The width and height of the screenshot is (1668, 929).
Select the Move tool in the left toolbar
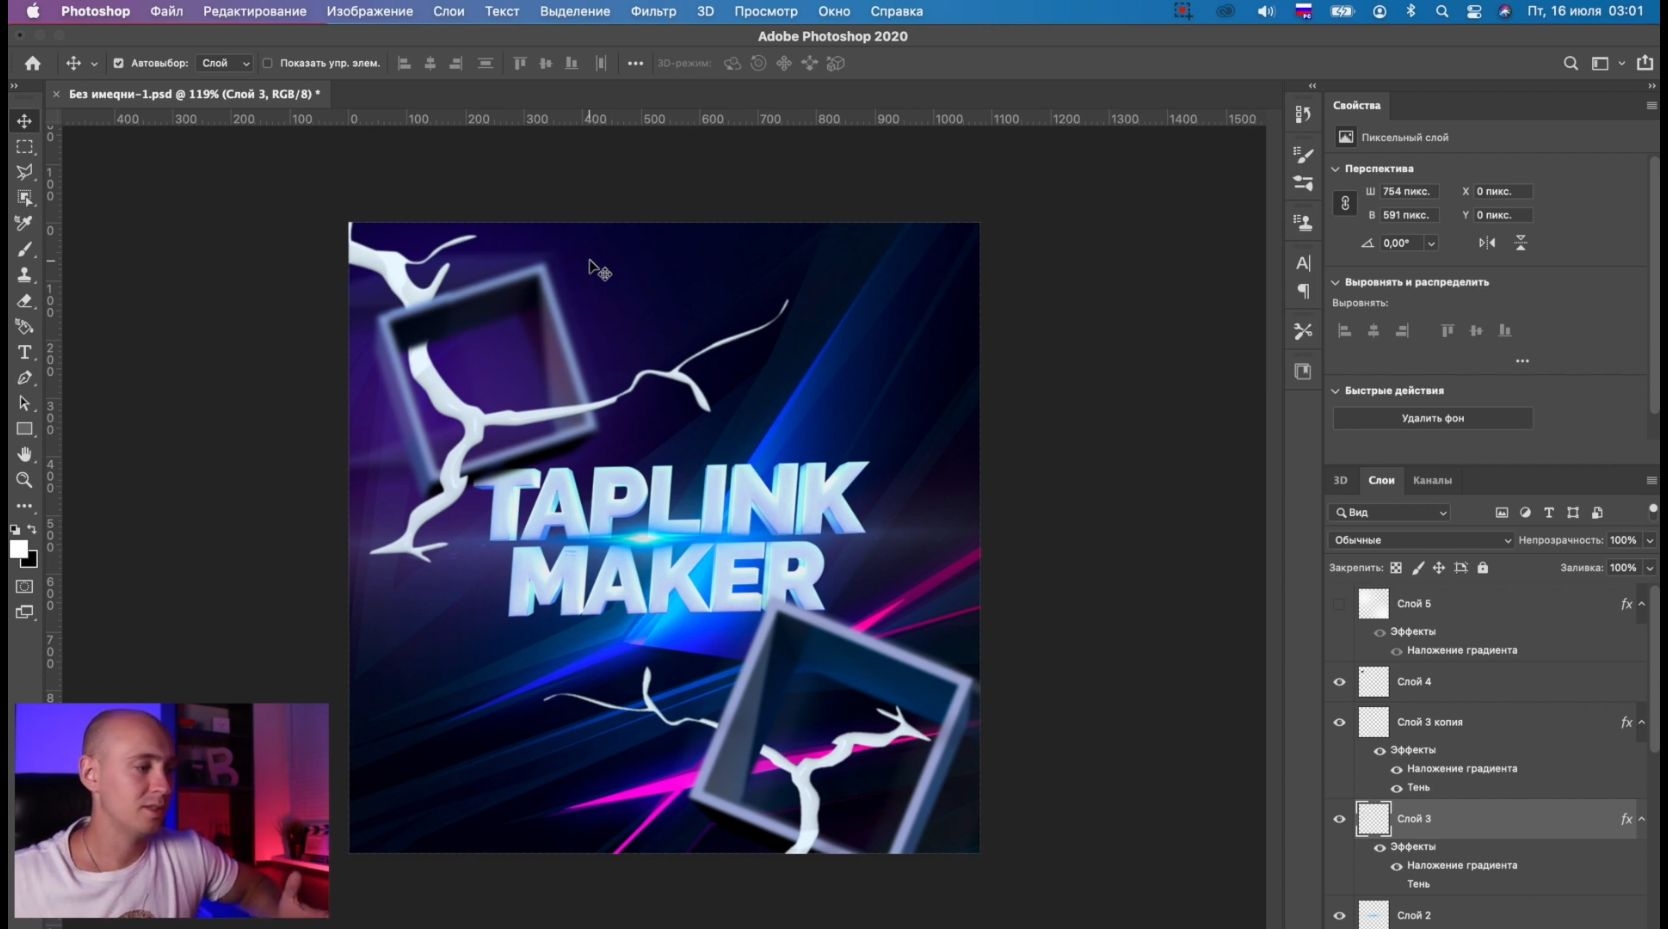pos(24,121)
